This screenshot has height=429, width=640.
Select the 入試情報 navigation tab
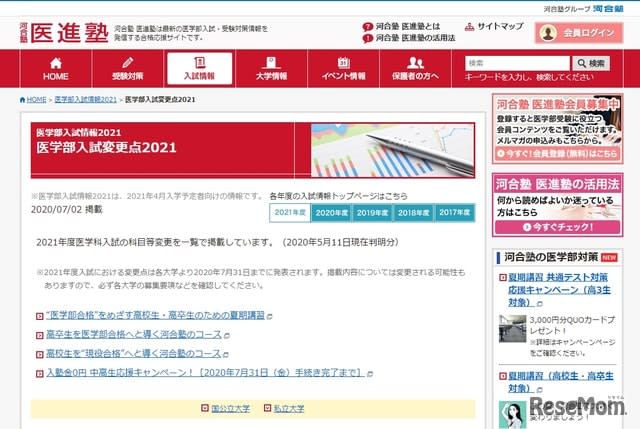coord(200,69)
